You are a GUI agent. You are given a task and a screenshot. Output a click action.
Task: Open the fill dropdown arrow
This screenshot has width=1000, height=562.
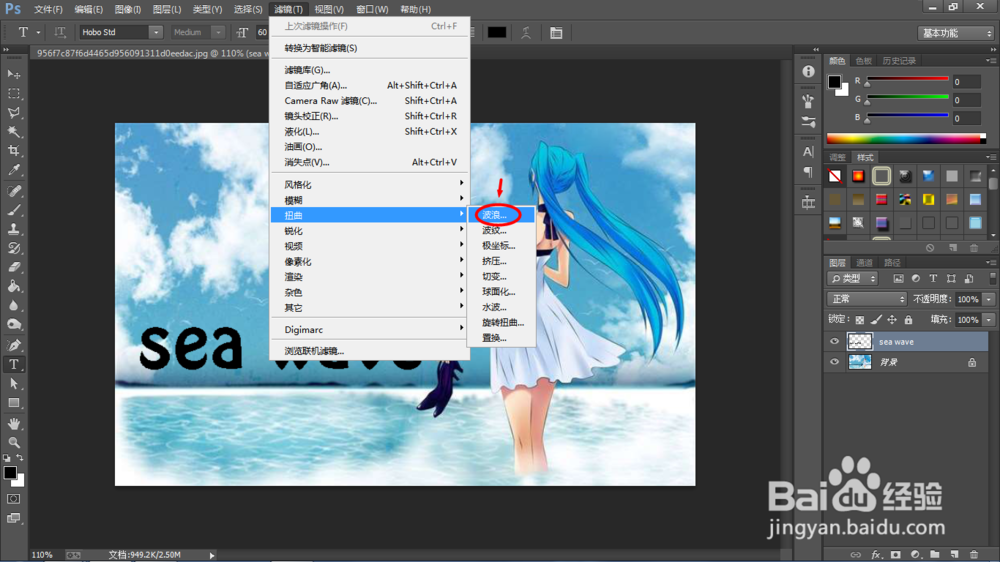(x=989, y=320)
